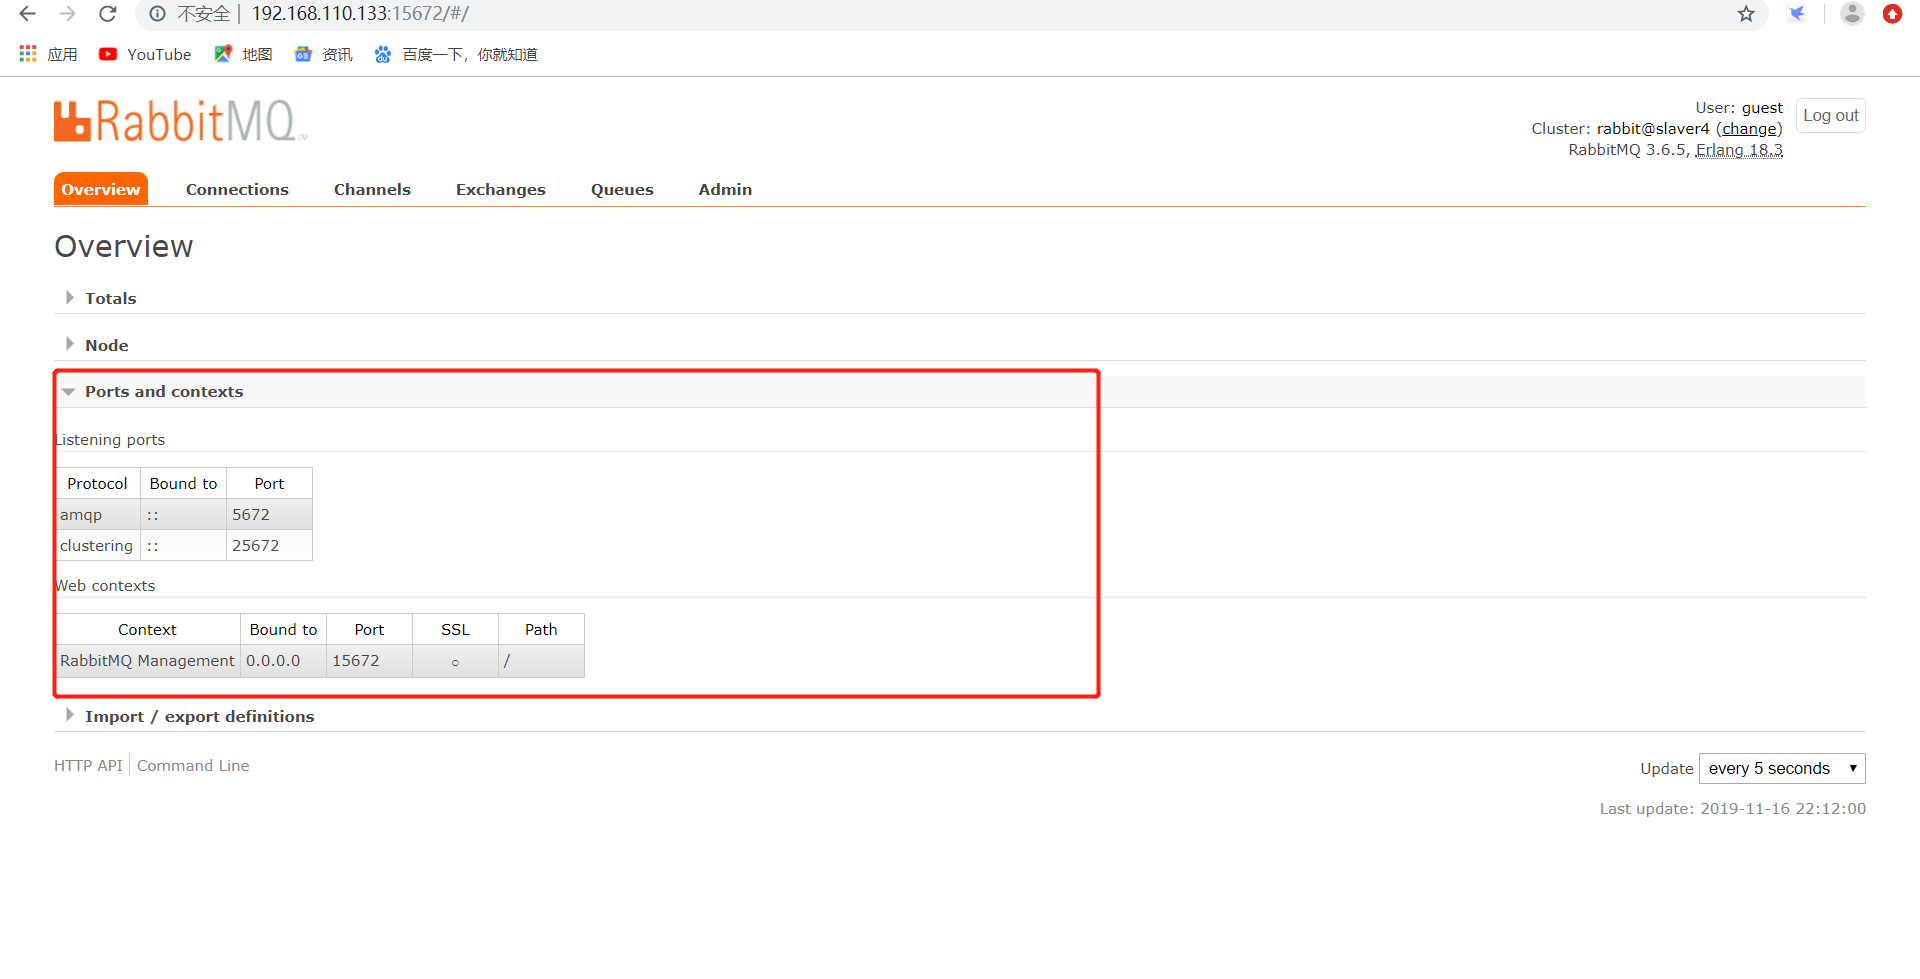Open the Update interval dropdown
Image resolution: width=1920 pixels, height=979 pixels.
coord(1782,768)
